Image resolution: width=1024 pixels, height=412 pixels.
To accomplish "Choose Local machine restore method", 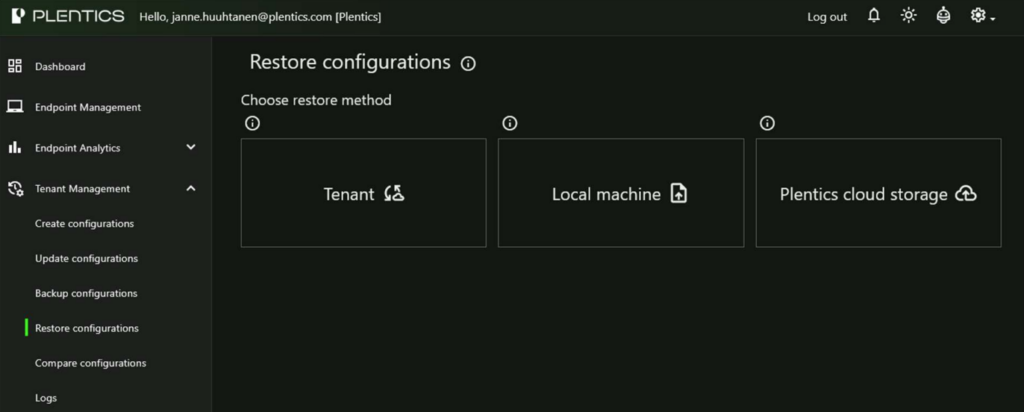I will click(x=621, y=193).
